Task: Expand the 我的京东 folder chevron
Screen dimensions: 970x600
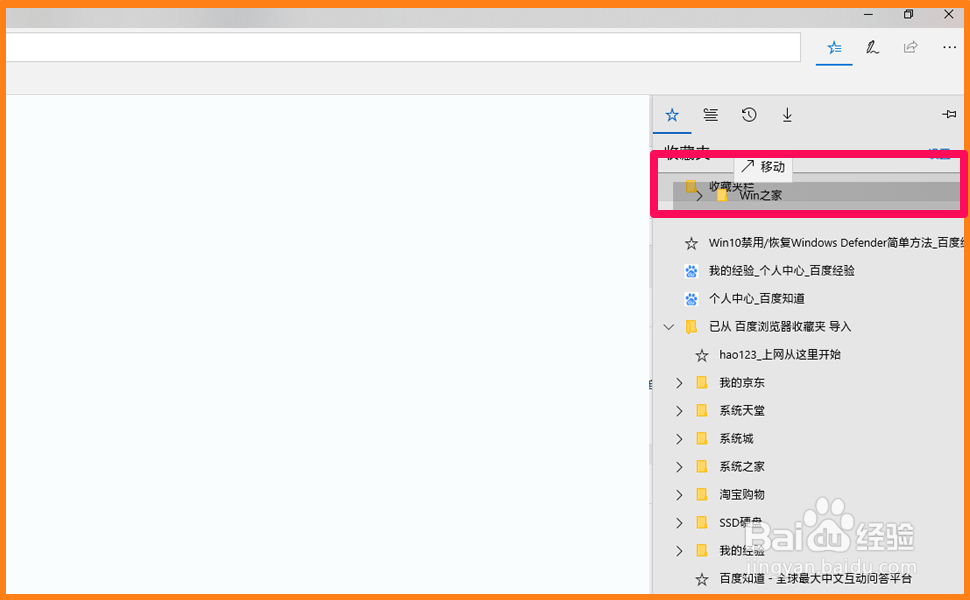Action: point(679,383)
